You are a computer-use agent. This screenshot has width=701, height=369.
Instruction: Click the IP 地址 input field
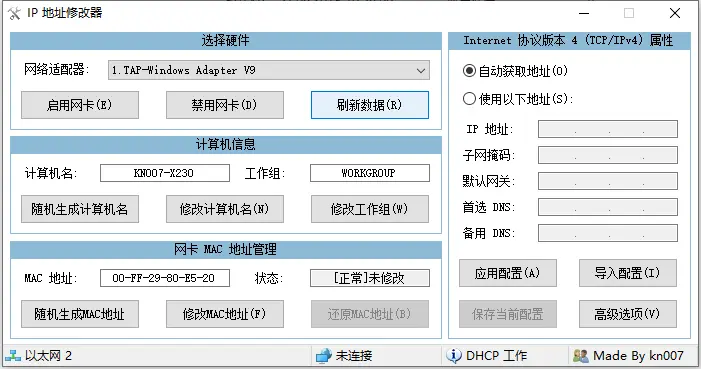pos(608,129)
